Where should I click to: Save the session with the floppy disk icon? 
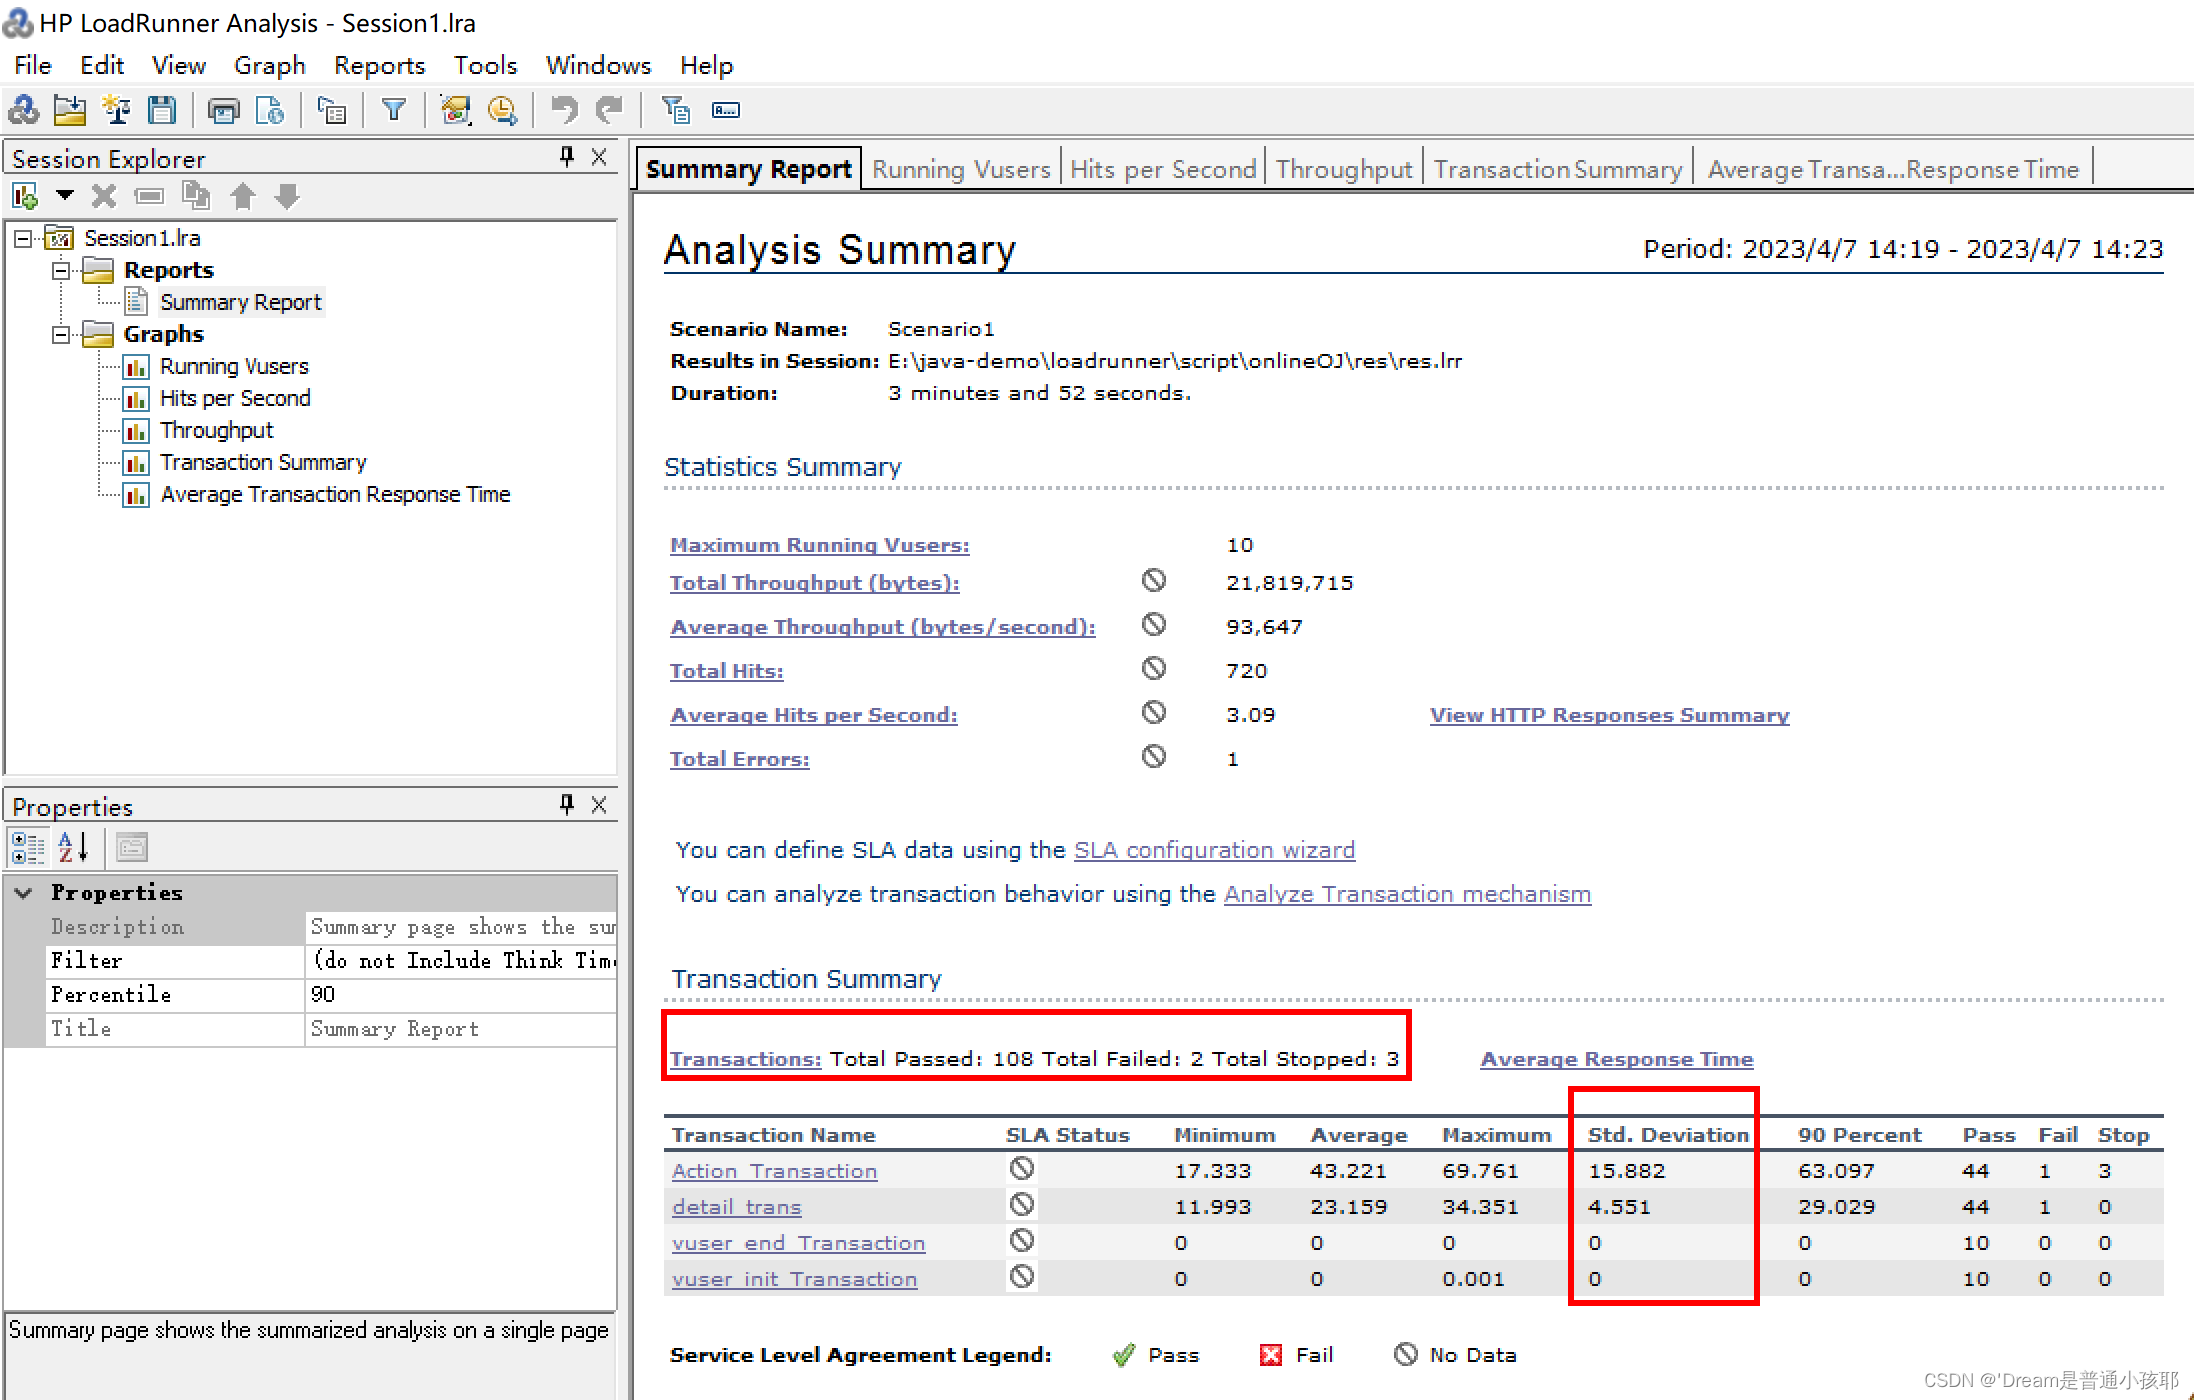(162, 110)
